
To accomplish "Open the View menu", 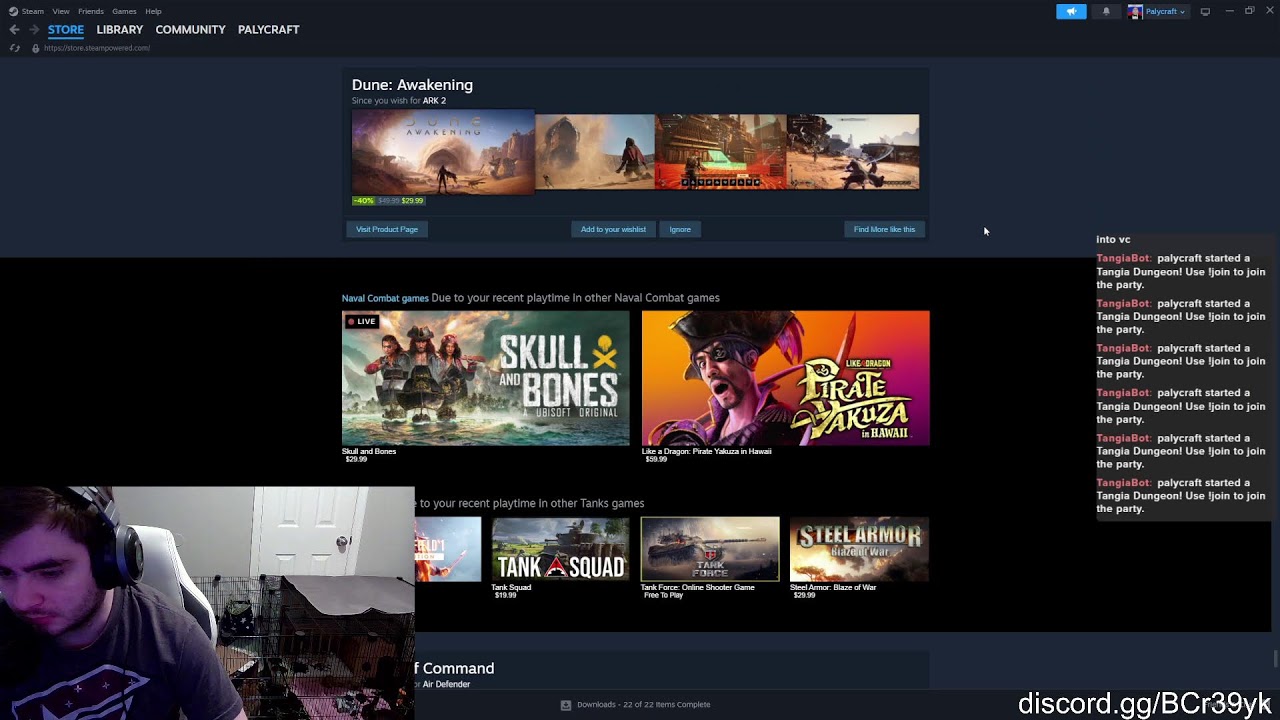I will [x=61, y=11].
